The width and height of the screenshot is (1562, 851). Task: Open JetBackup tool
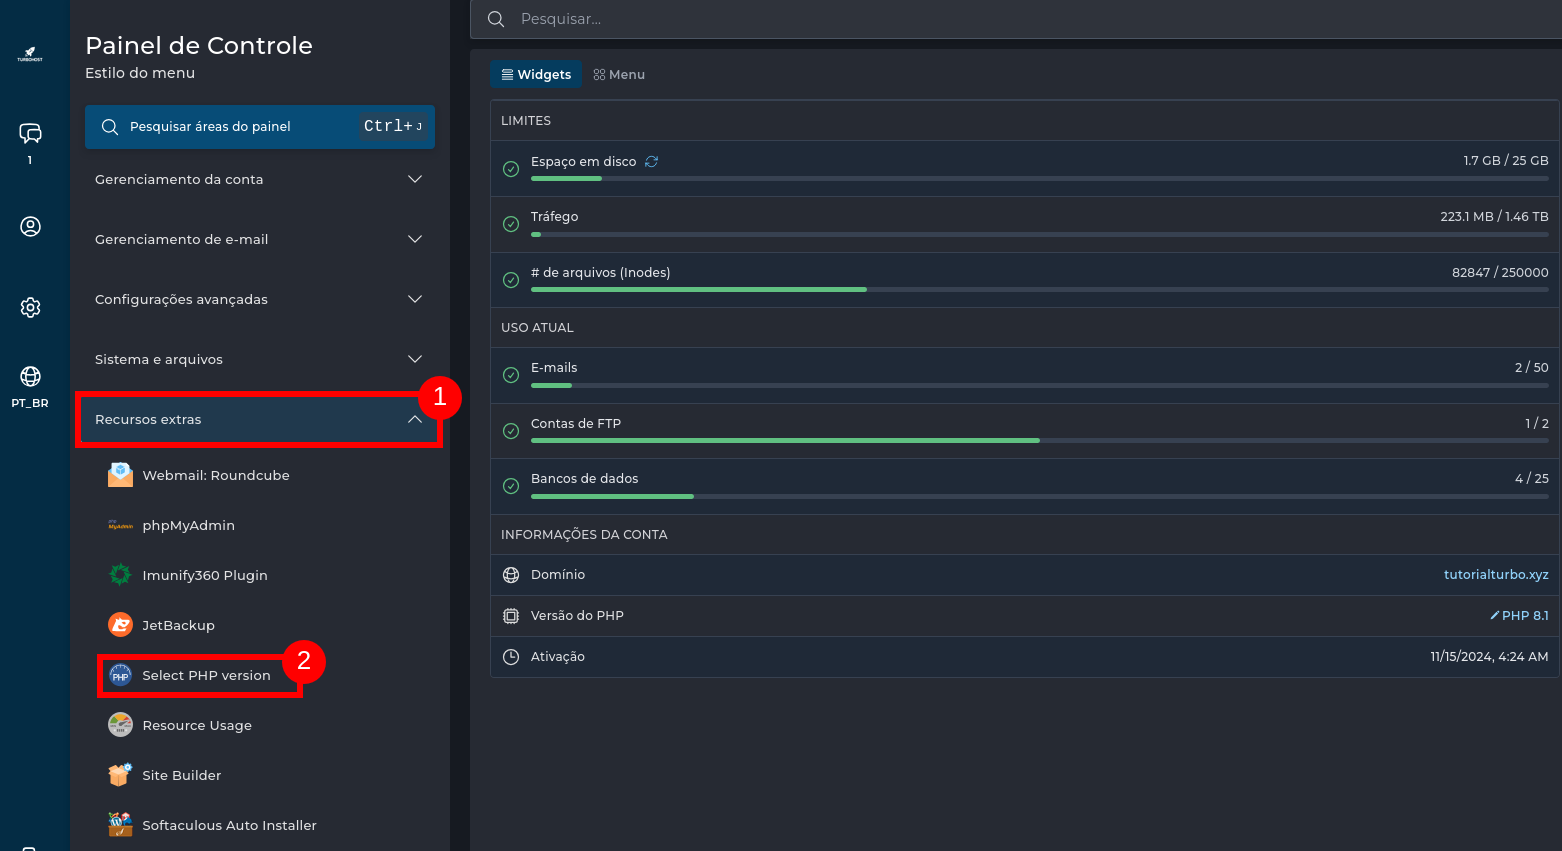tap(178, 625)
